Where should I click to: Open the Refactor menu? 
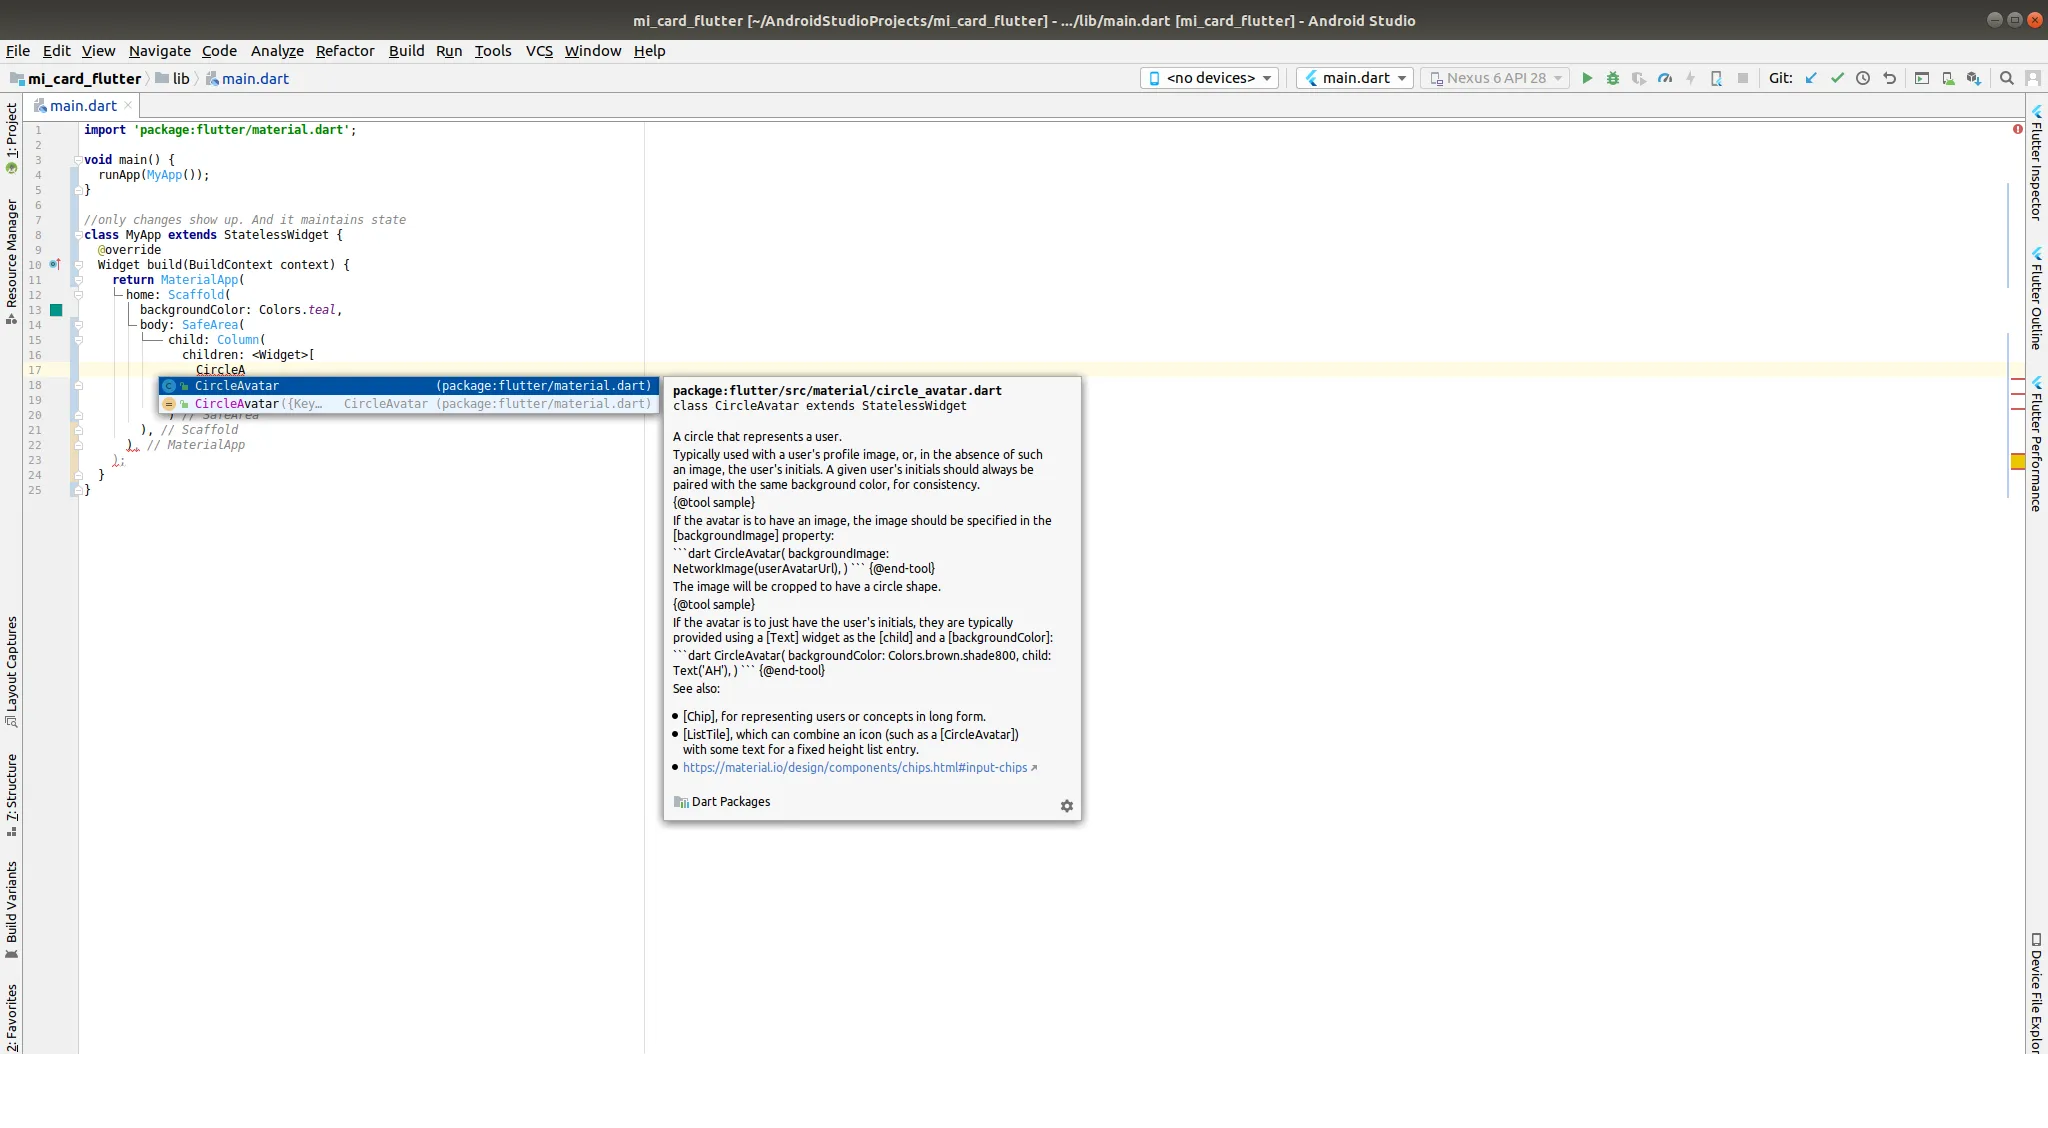pos(345,51)
